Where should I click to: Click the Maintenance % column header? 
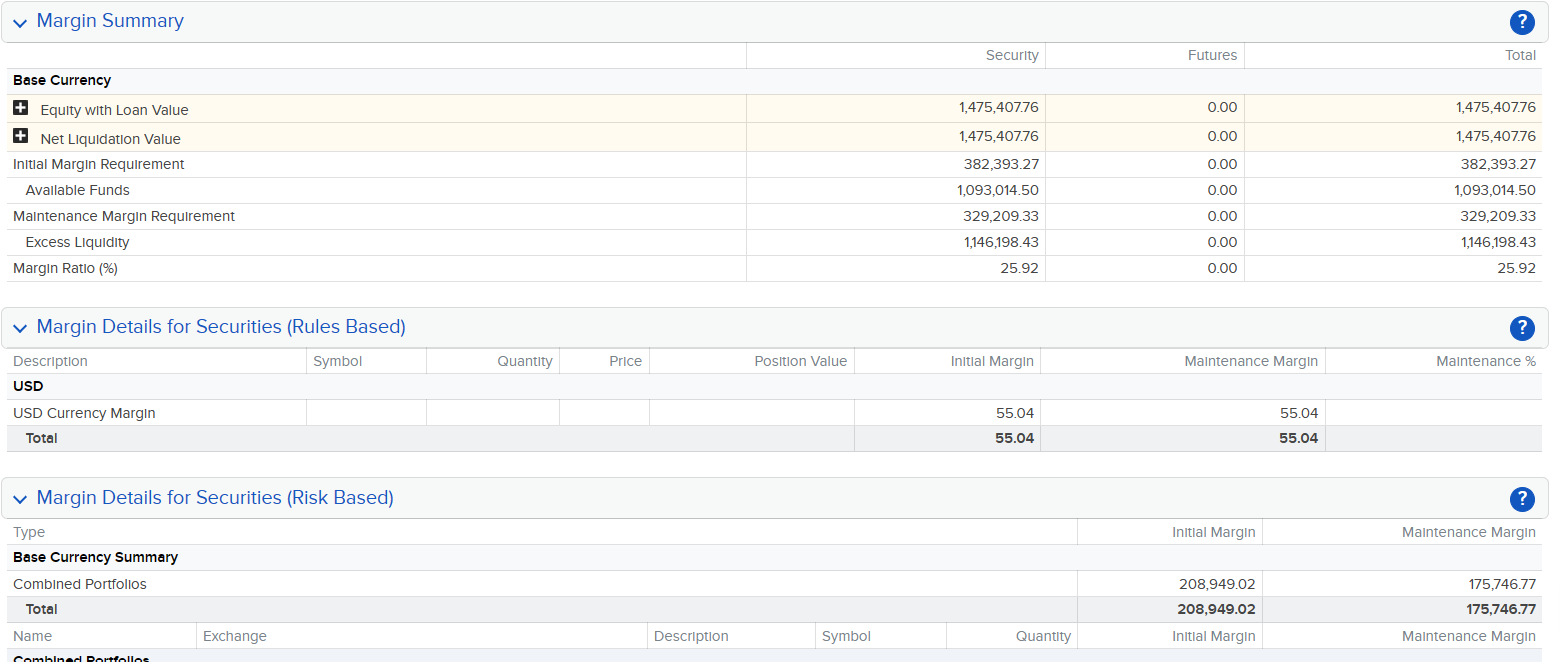pos(1485,361)
